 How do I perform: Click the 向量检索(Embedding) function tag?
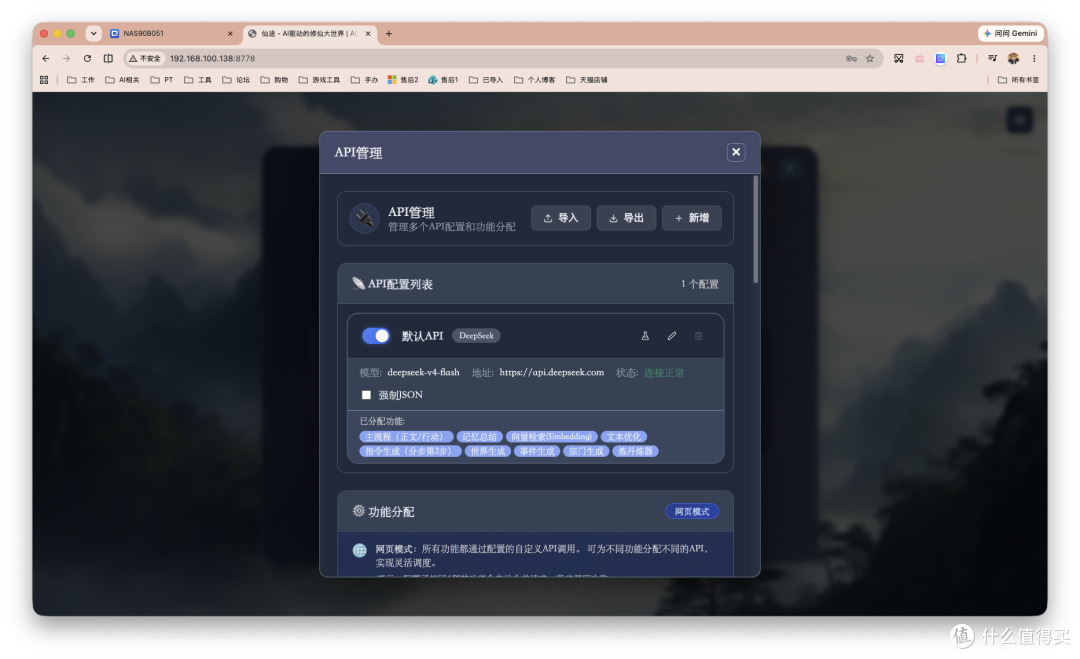click(551, 437)
